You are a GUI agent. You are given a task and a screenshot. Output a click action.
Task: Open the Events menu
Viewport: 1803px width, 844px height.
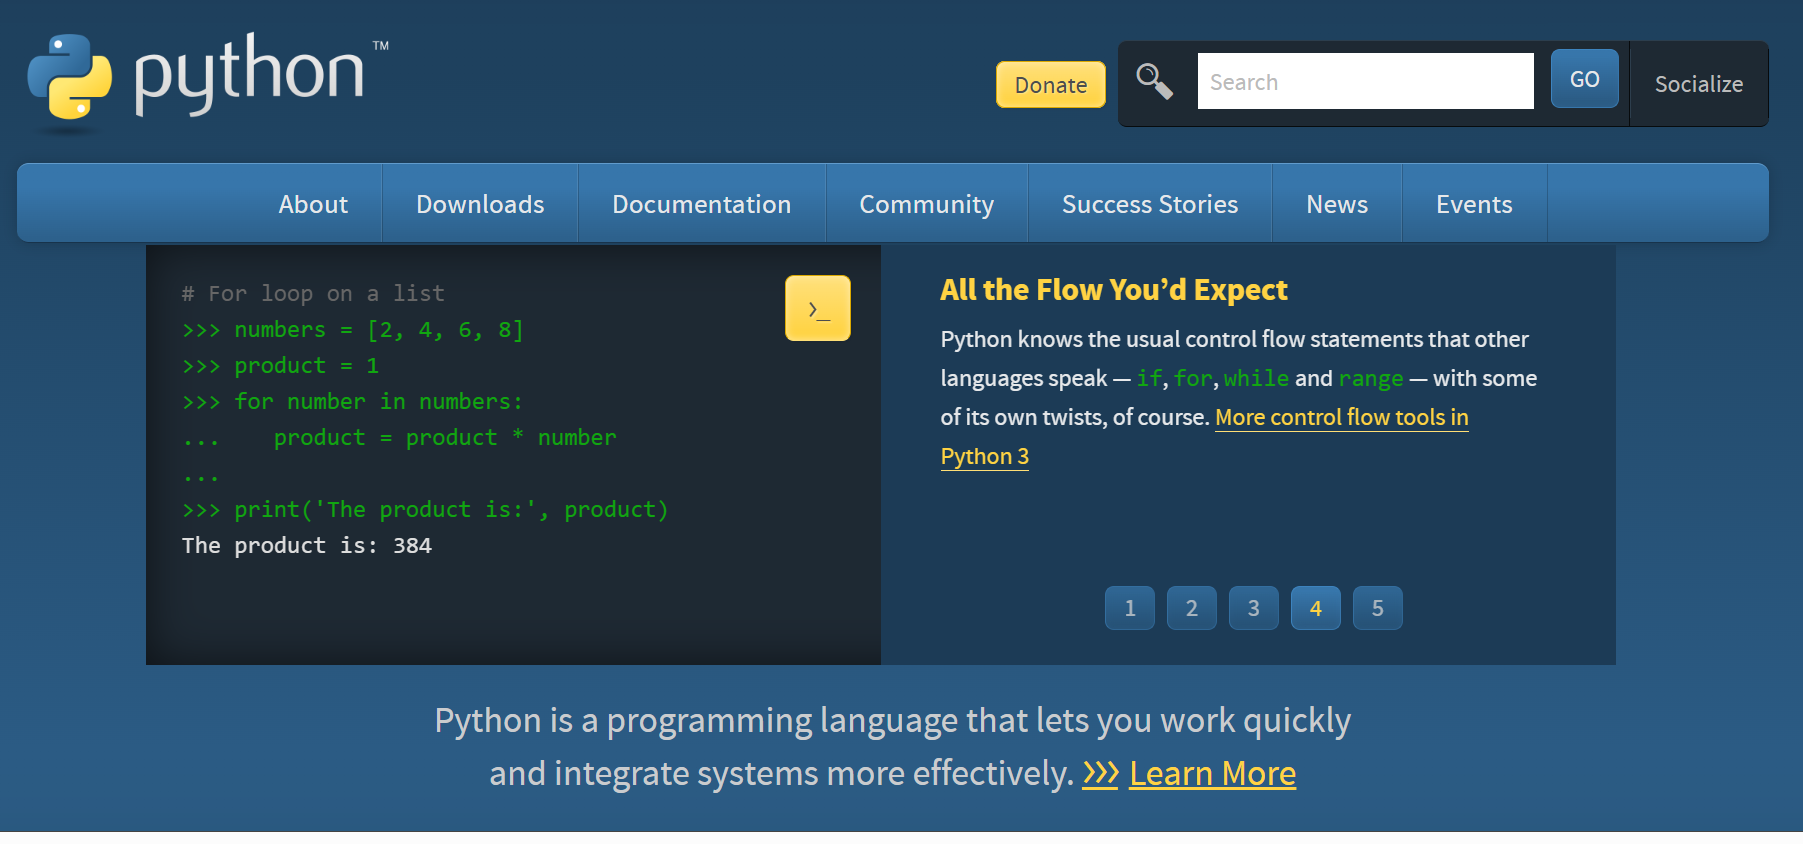click(1474, 204)
